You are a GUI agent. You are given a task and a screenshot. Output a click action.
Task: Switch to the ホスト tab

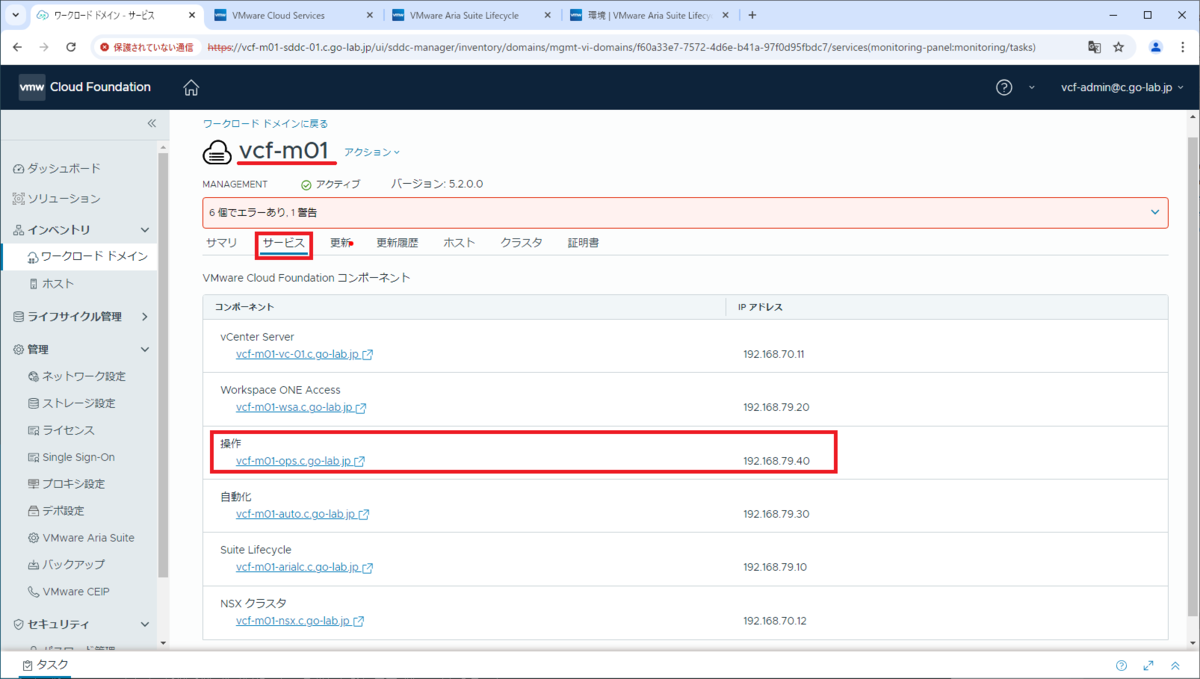[459, 243]
